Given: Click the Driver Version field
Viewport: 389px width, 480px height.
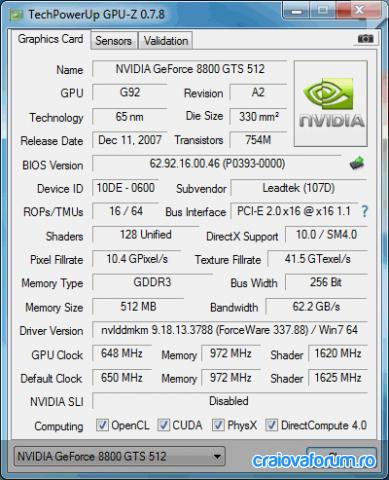Looking at the screenshot, I should tap(230, 330).
